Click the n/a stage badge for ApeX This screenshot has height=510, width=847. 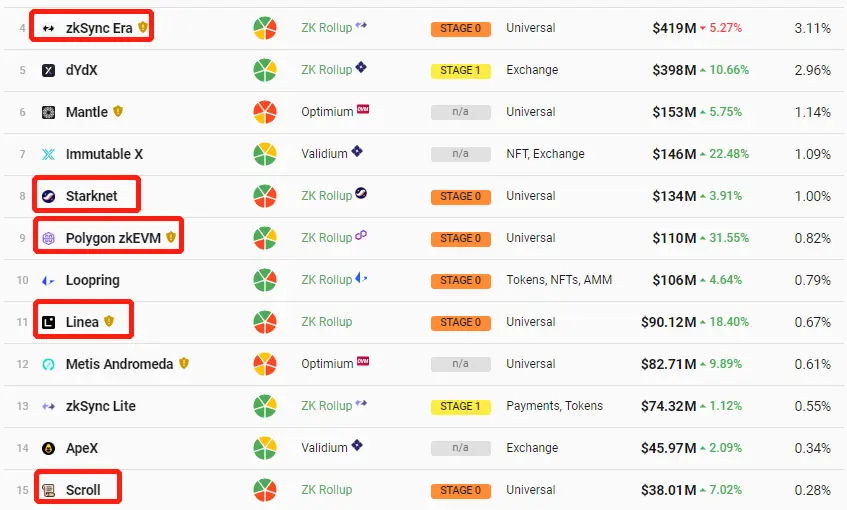[x=460, y=448]
